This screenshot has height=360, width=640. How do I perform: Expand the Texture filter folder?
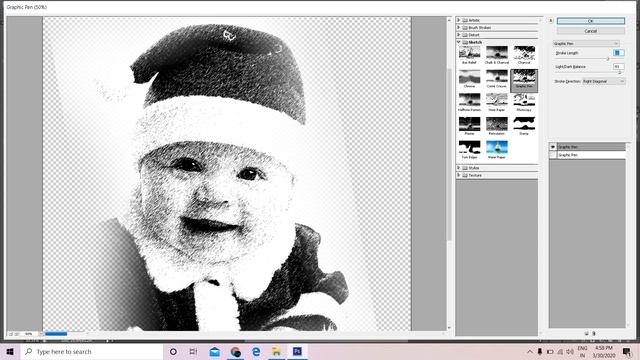coord(459,175)
